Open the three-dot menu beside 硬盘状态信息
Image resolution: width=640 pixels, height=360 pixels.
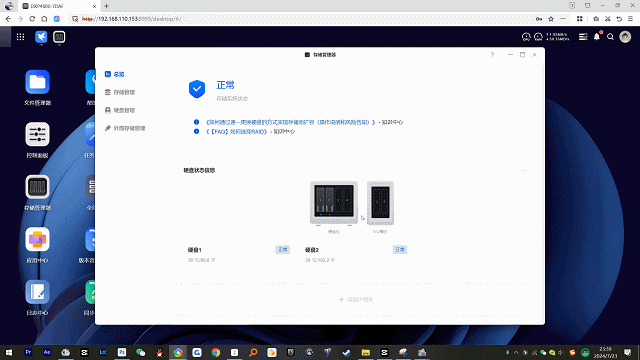coord(524,170)
